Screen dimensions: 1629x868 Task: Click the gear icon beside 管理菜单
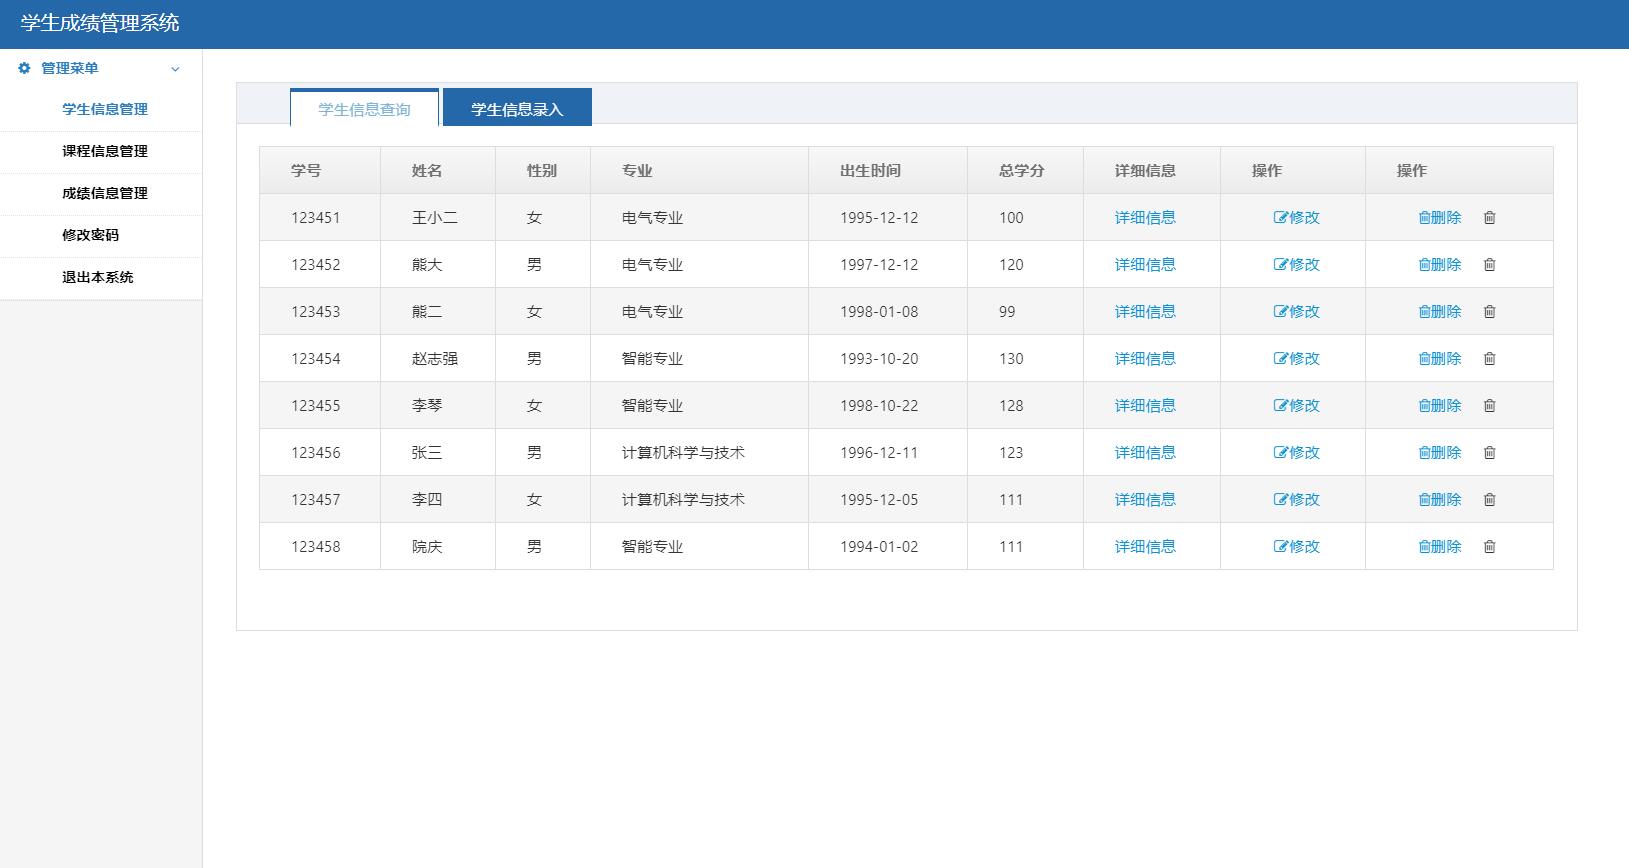pos(25,68)
